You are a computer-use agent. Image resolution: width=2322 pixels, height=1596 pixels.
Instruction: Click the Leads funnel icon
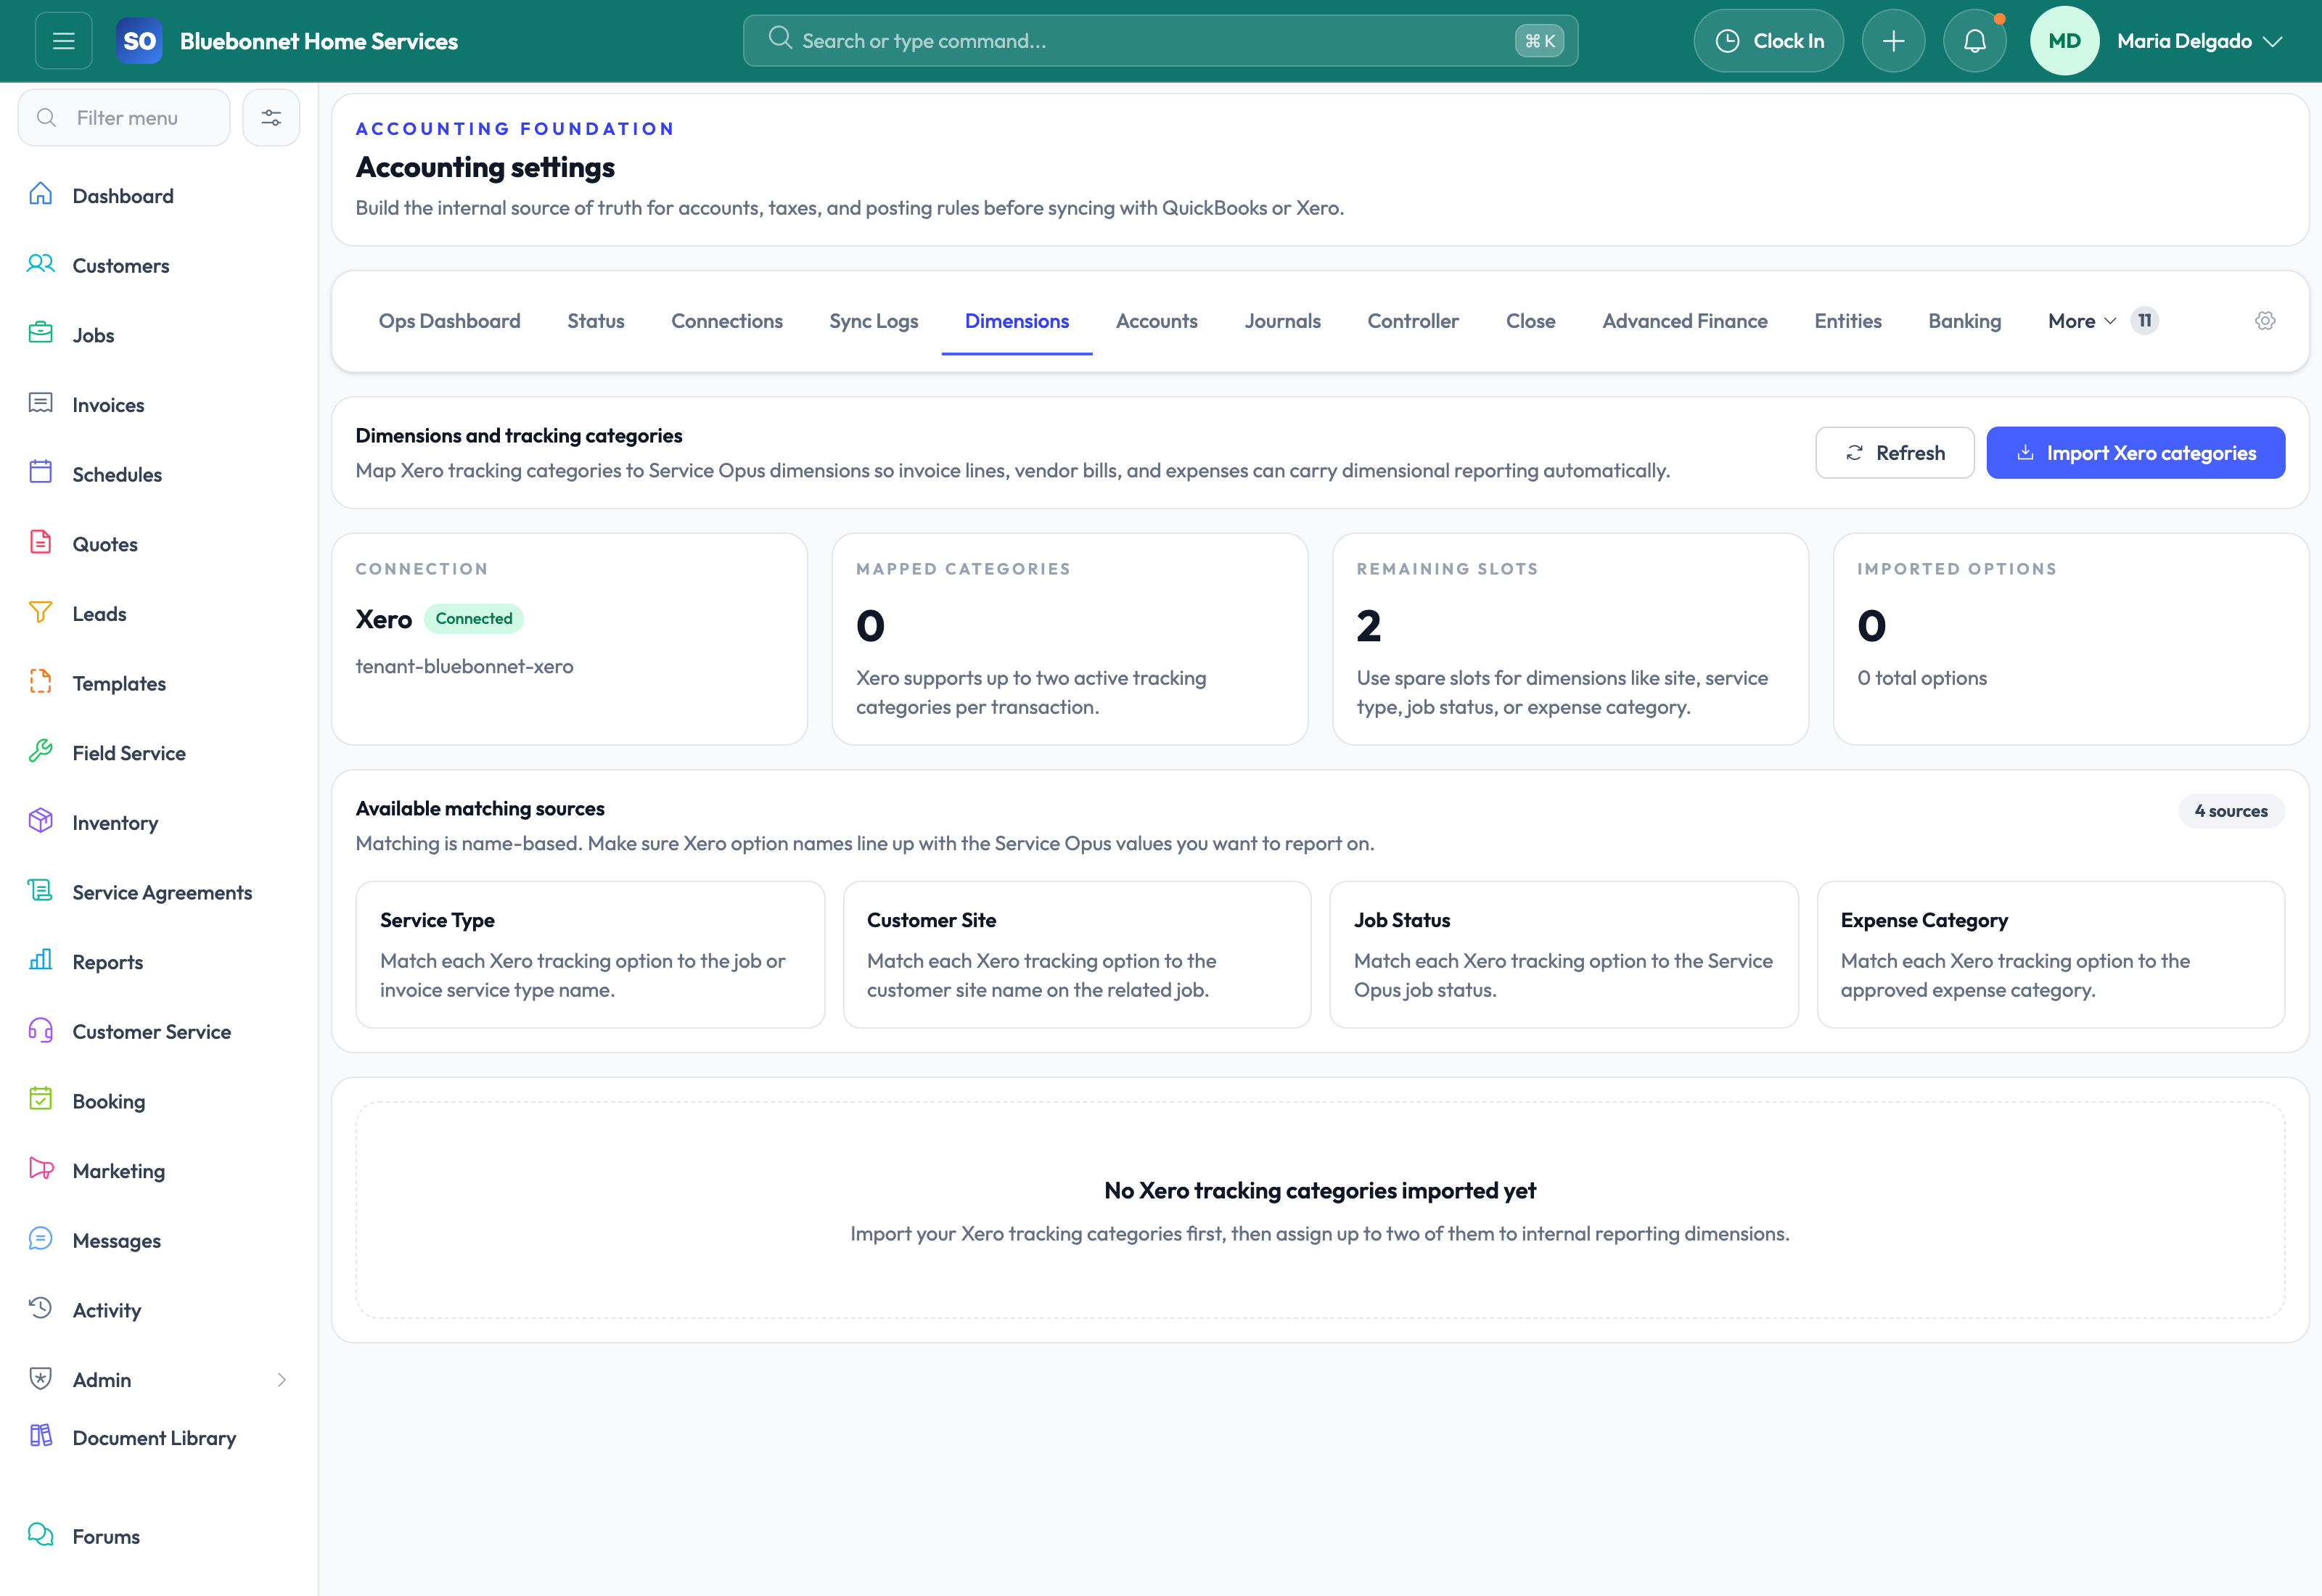coord(41,613)
